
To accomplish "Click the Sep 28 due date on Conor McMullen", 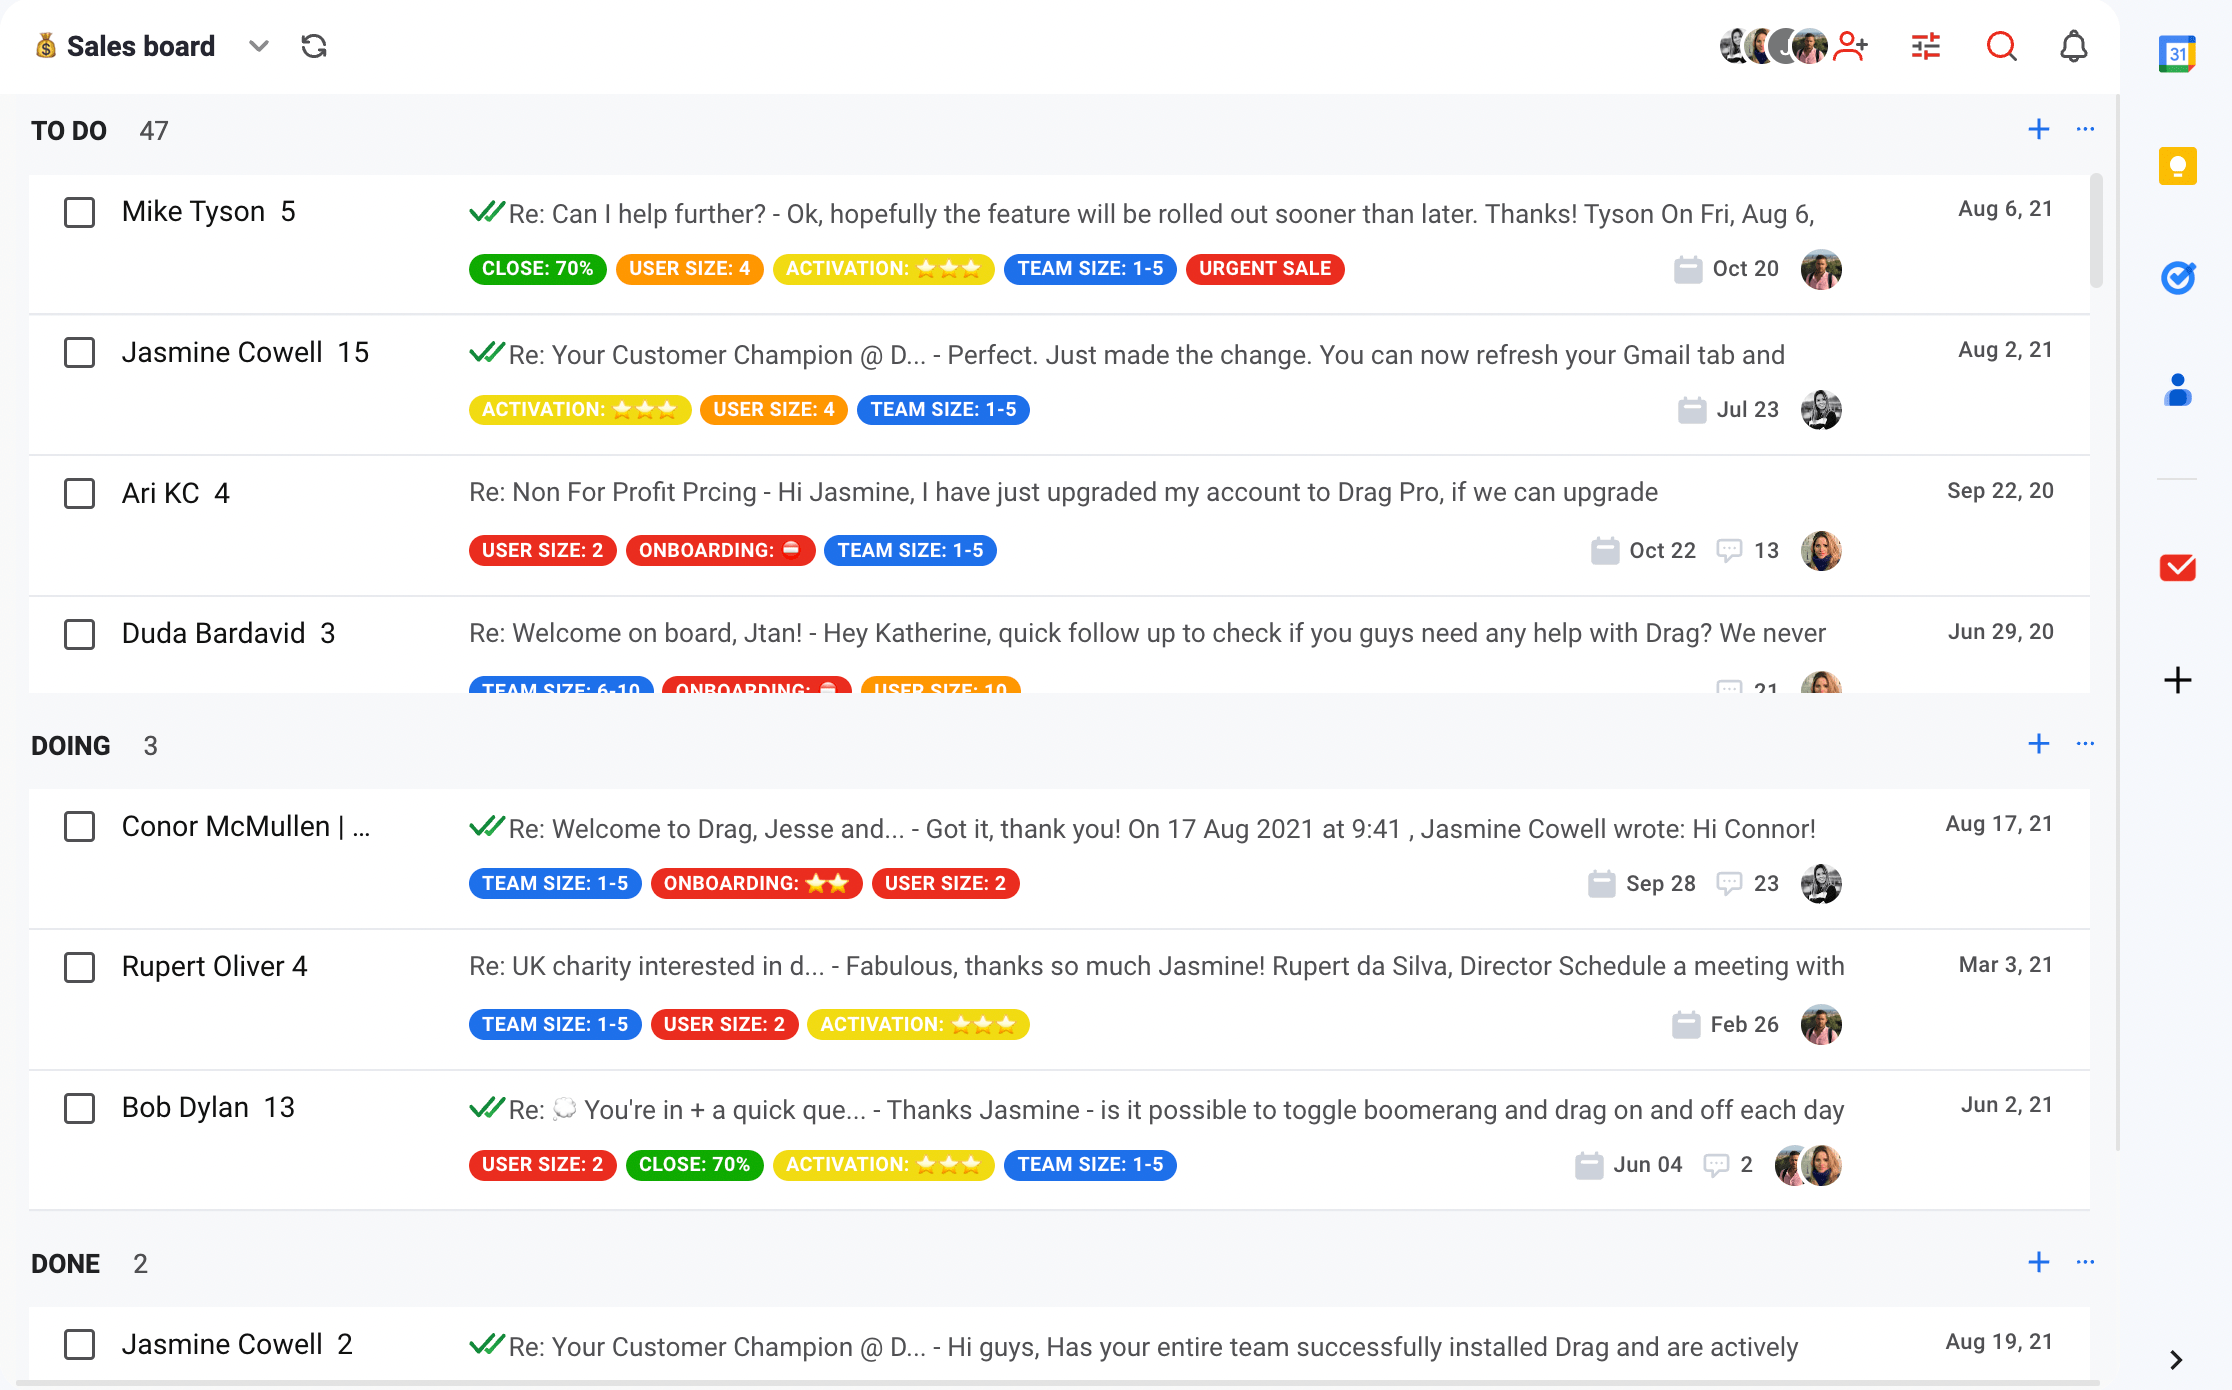I will [x=1642, y=884].
